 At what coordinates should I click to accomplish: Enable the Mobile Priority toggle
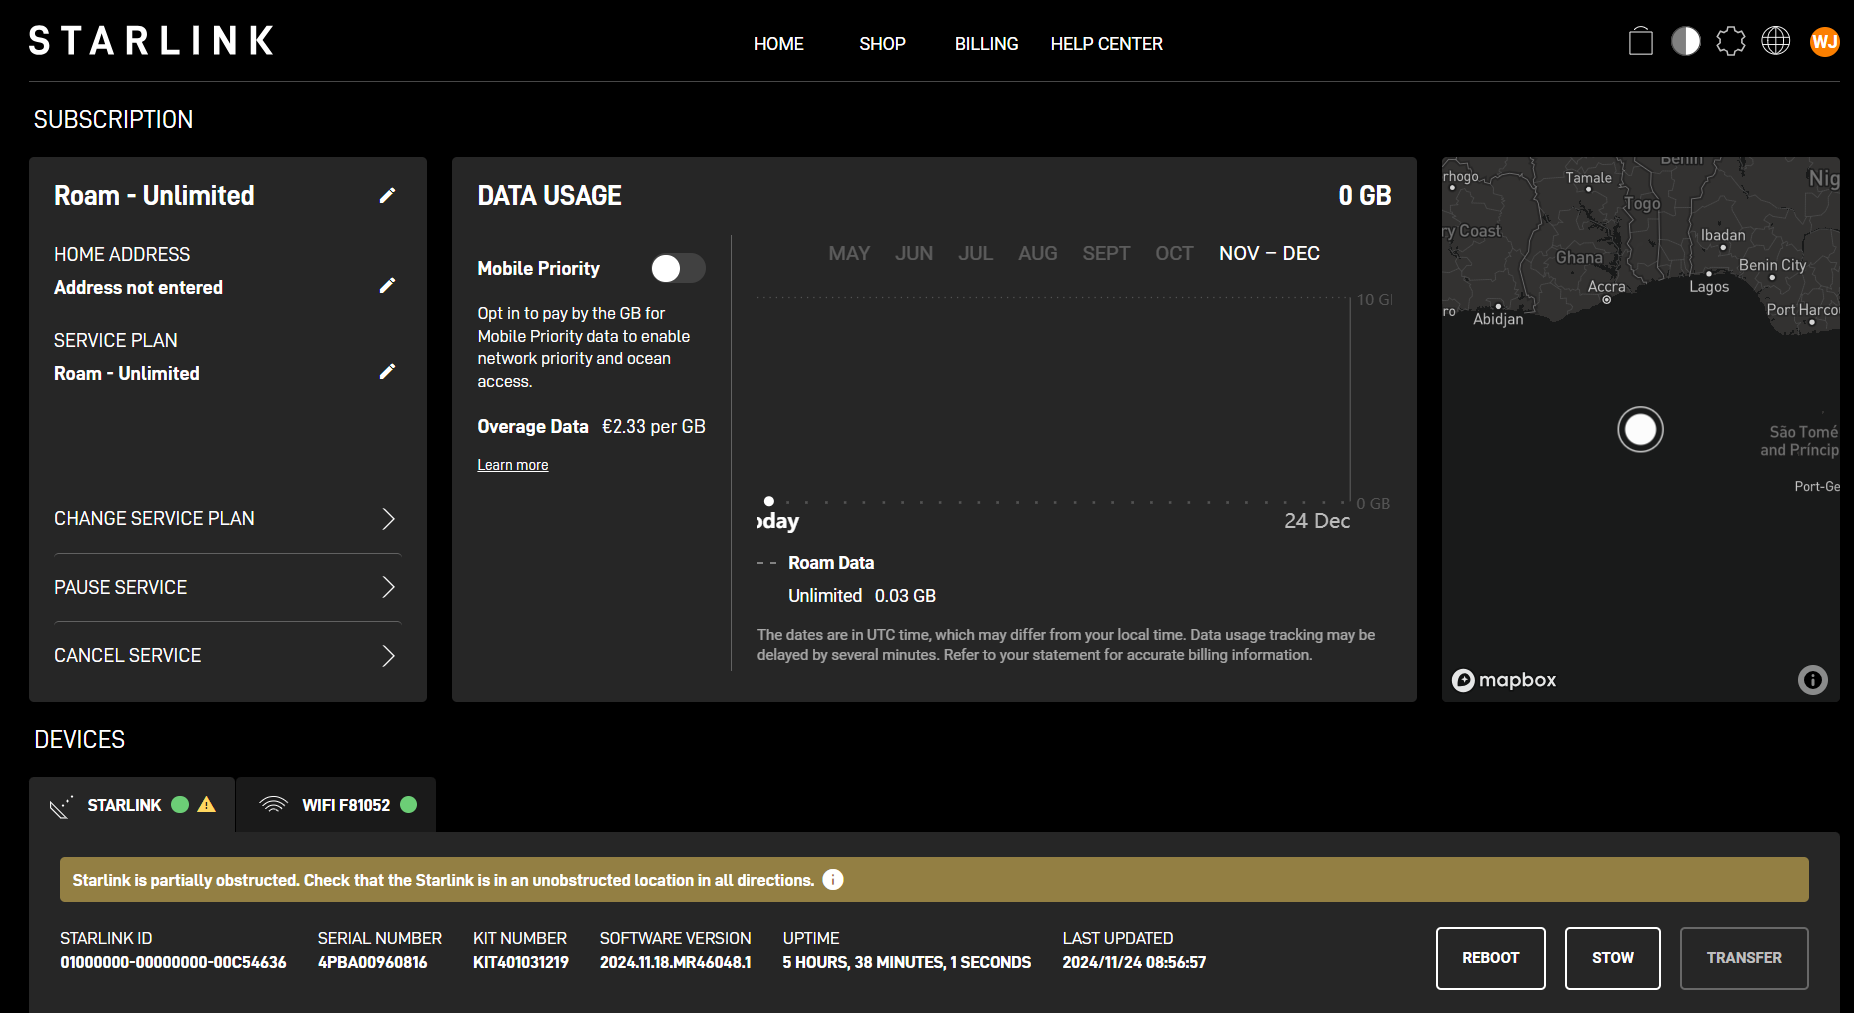click(x=678, y=268)
